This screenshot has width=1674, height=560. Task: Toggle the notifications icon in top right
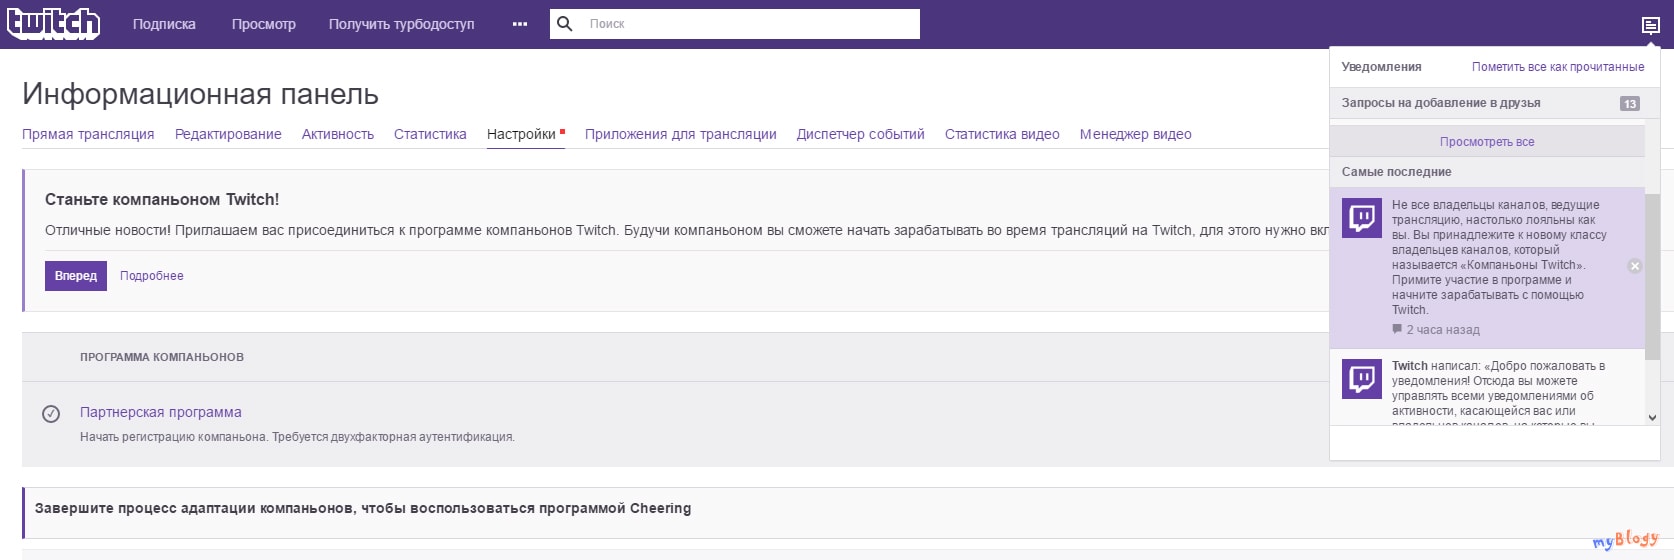click(x=1650, y=25)
